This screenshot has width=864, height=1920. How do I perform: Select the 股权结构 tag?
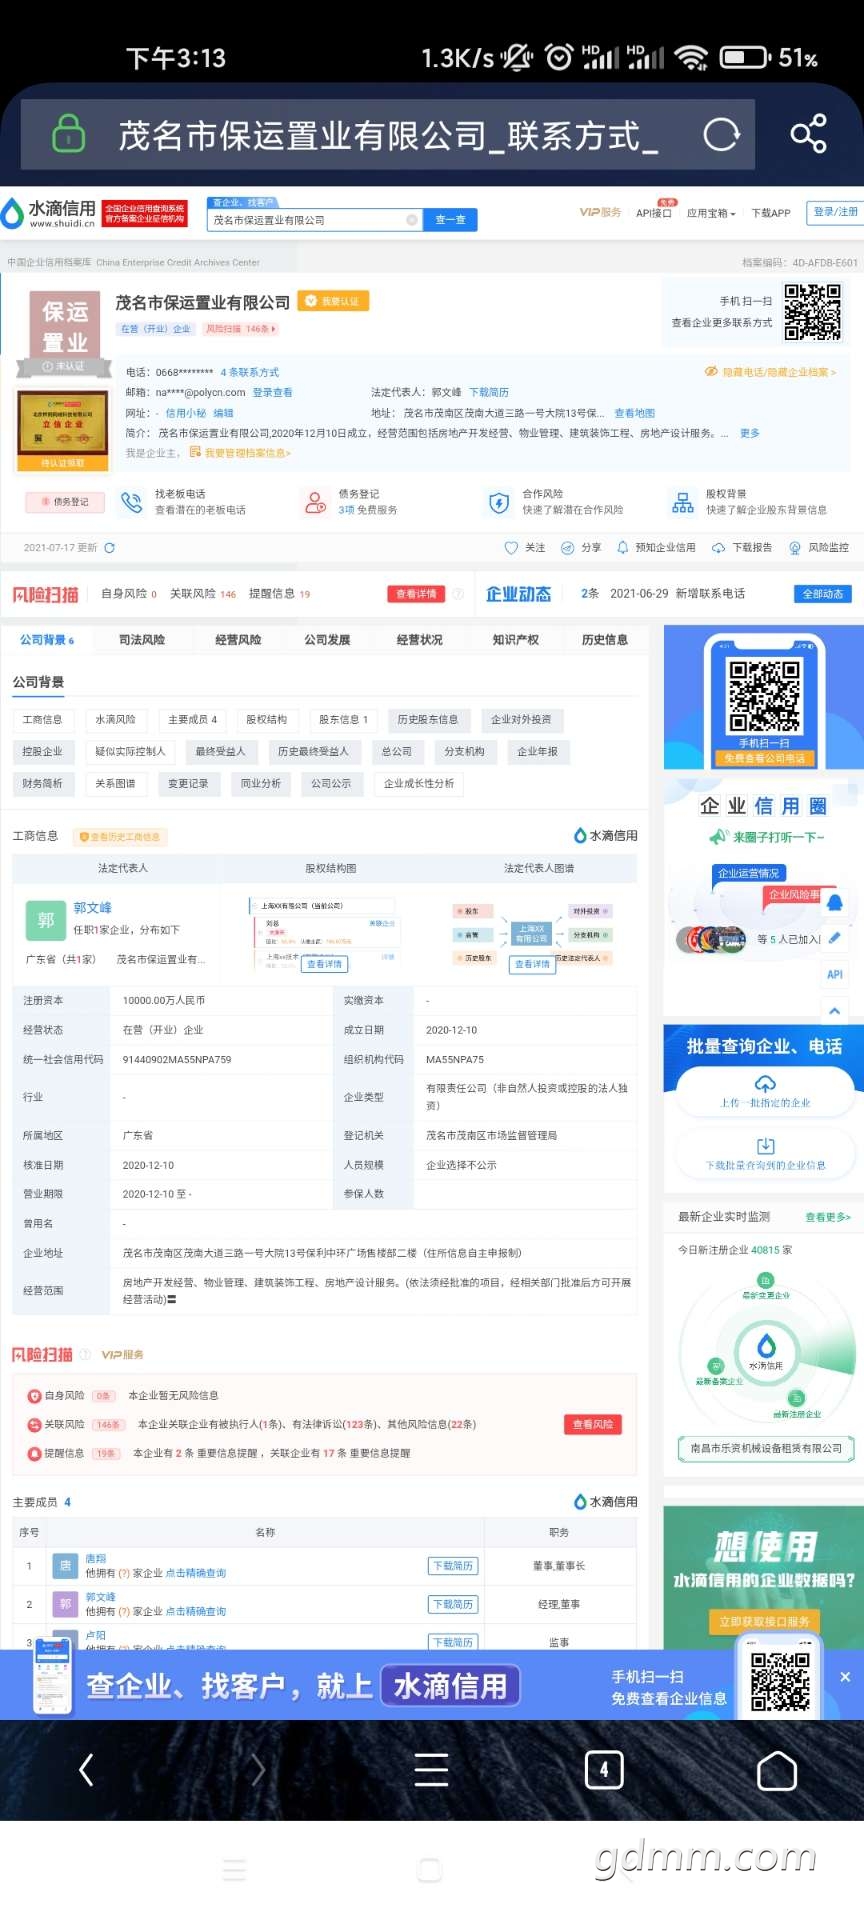266,720
